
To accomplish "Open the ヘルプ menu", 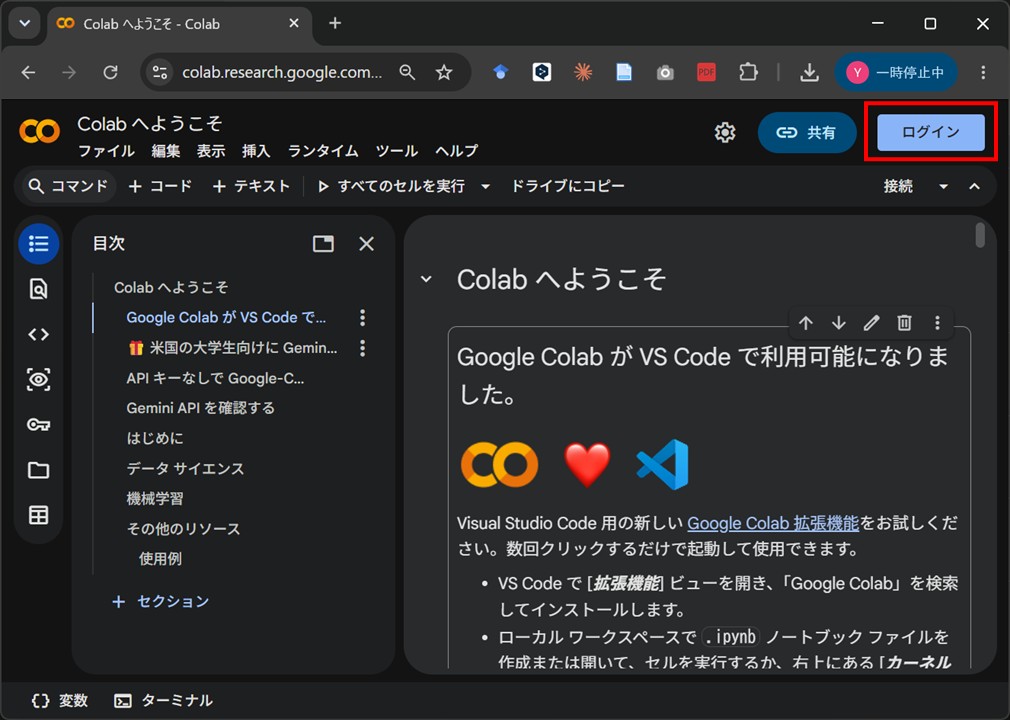I will 457,151.
